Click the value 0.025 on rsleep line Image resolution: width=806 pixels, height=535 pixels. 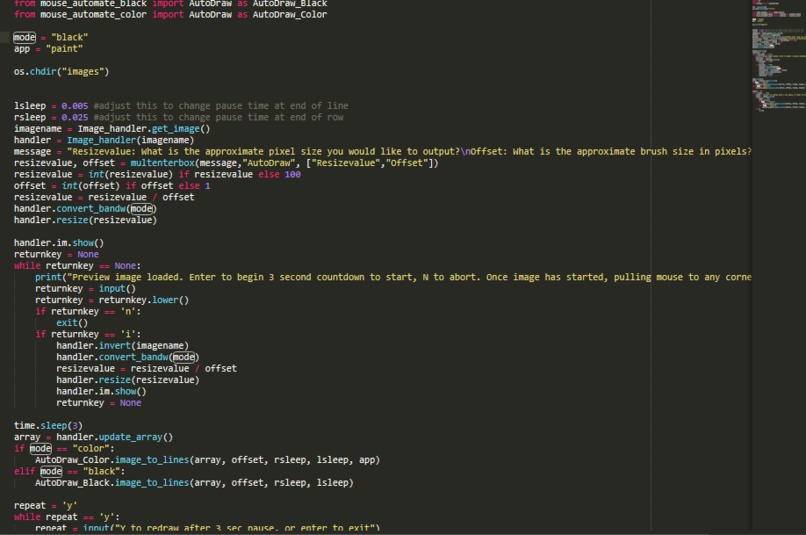pos(75,117)
